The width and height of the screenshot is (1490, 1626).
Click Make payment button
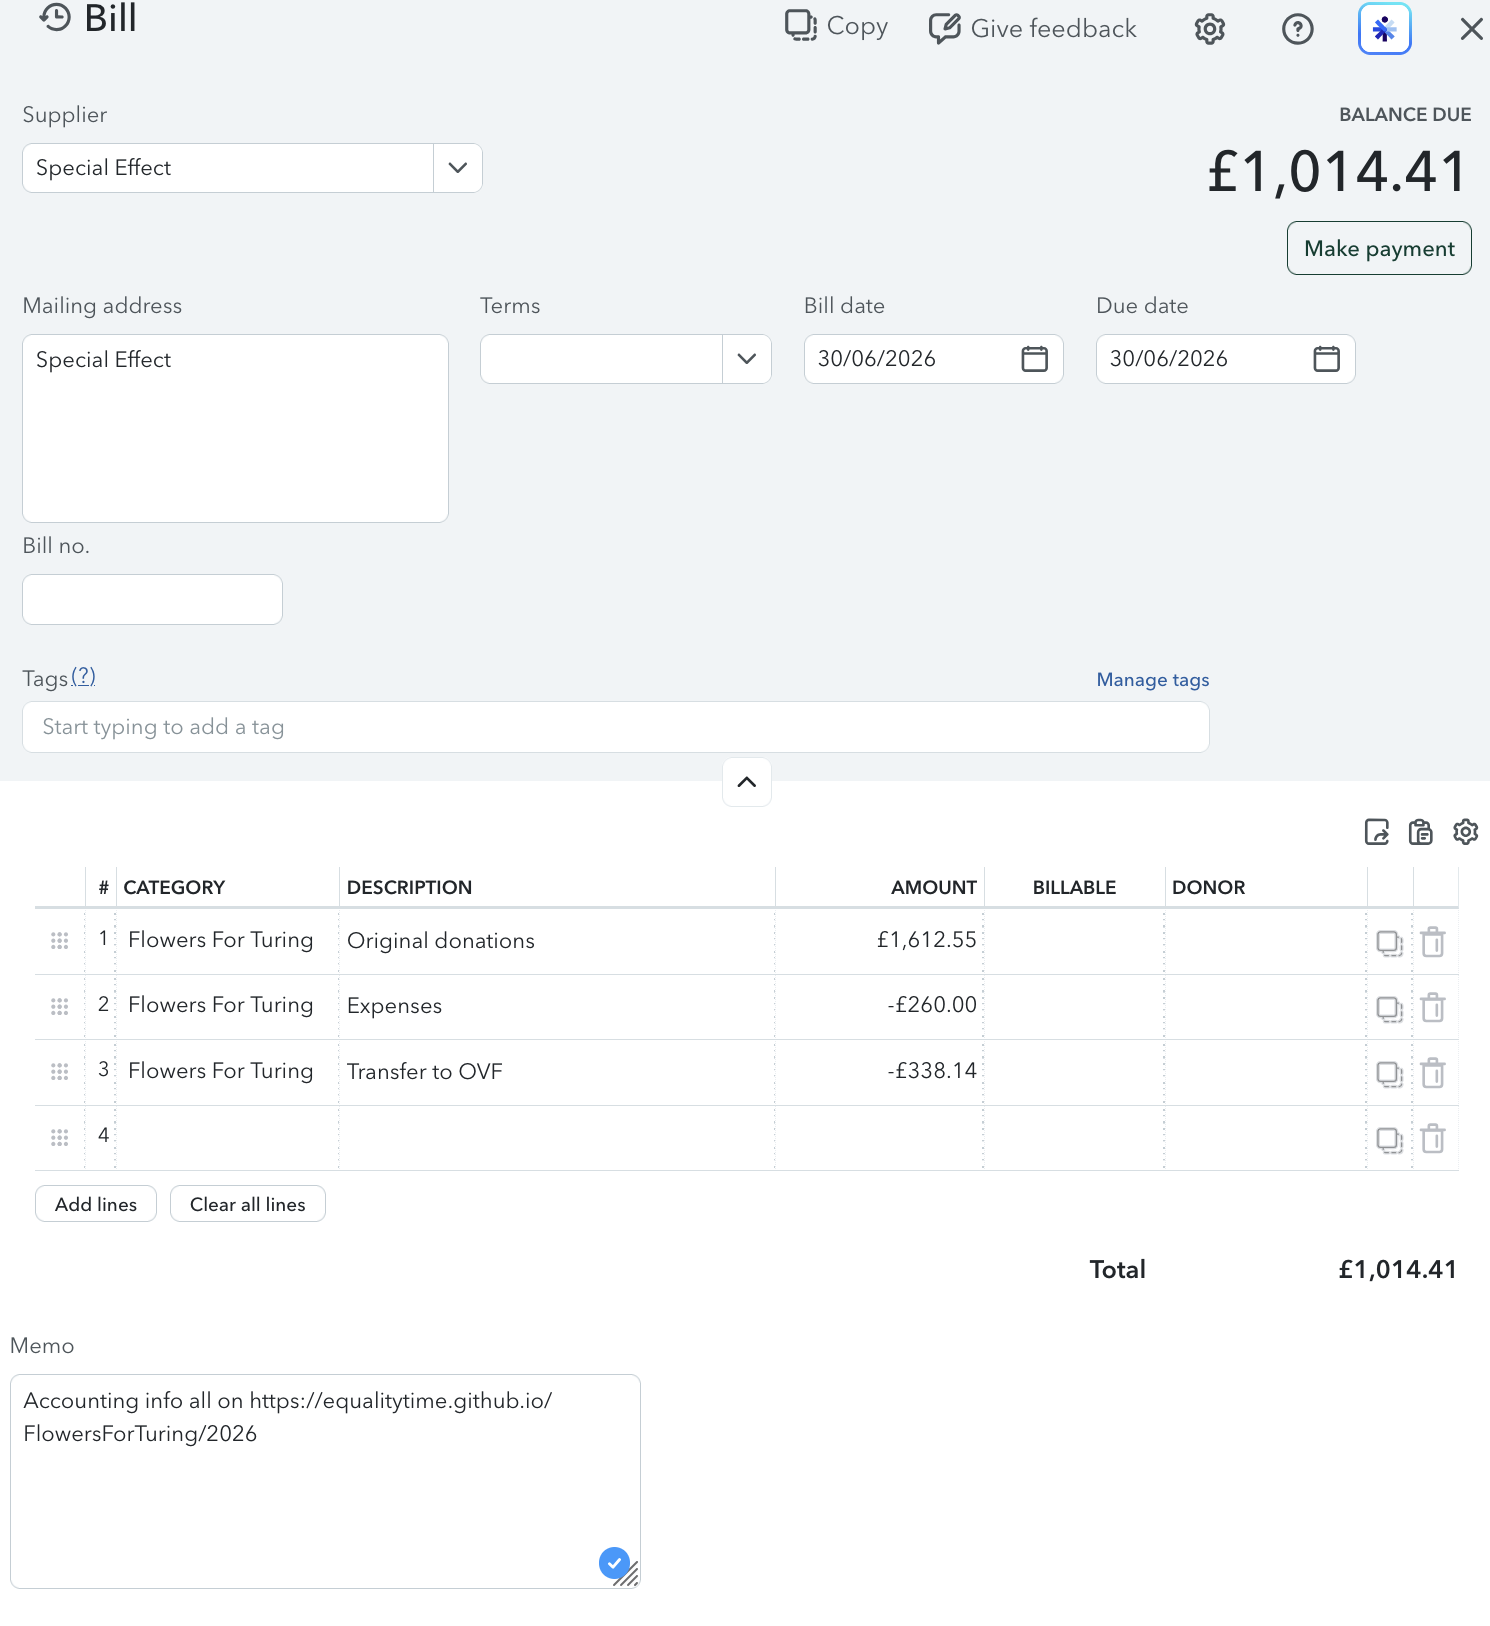[x=1379, y=248]
